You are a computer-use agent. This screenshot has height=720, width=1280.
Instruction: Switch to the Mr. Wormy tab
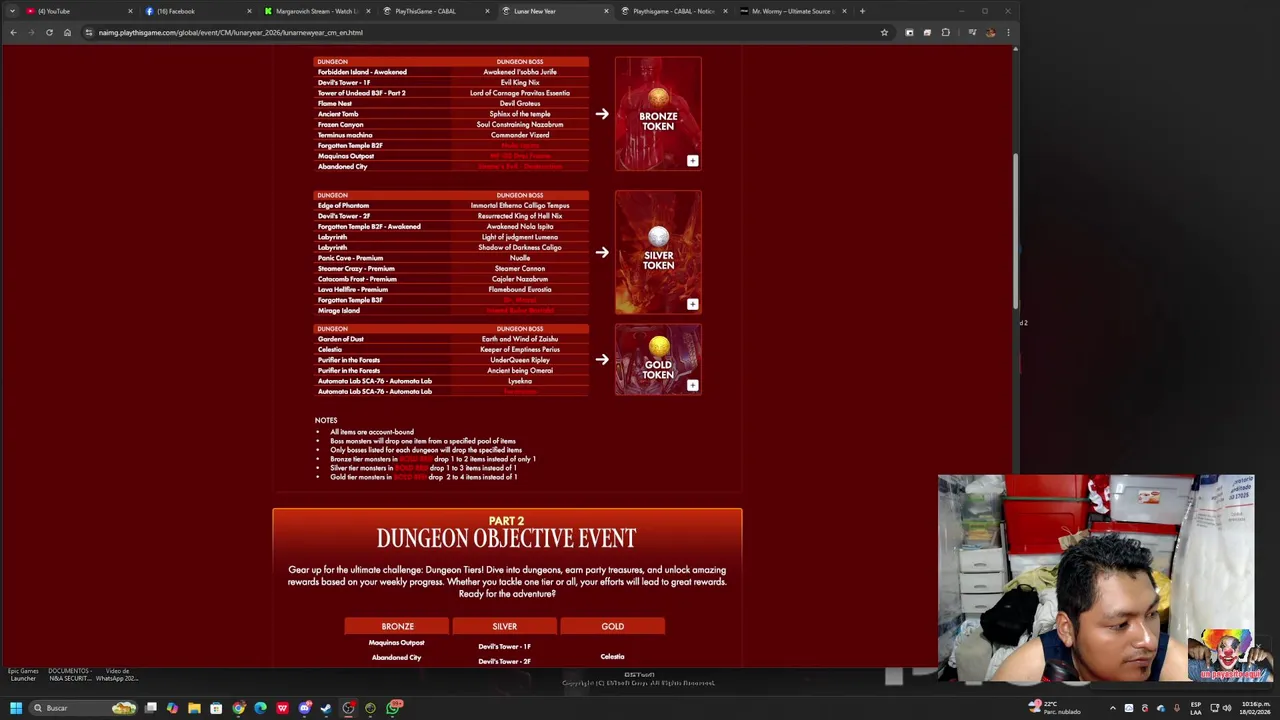click(793, 11)
